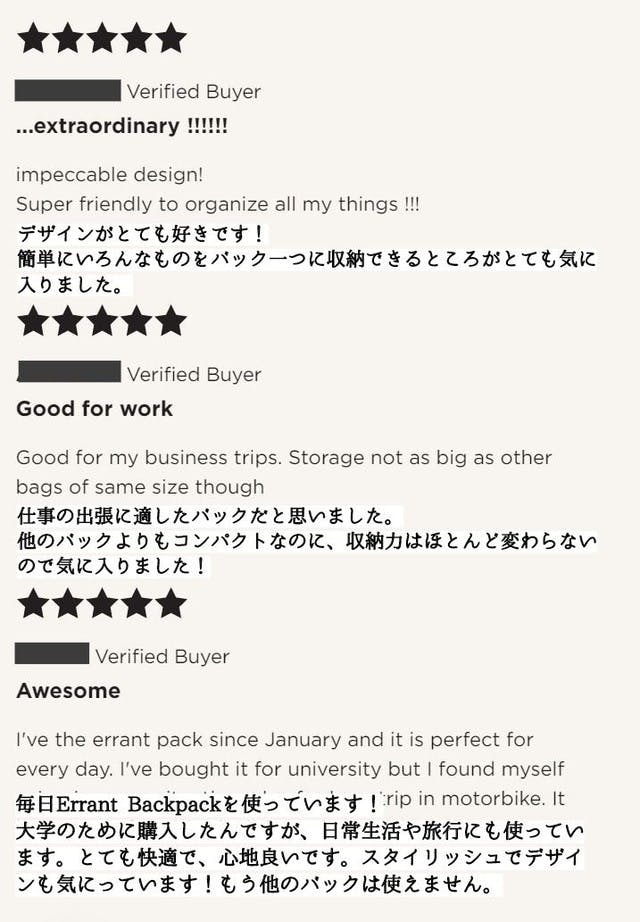Open the "...extraordinary !!!!!!" review title

(x=122, y=127)
